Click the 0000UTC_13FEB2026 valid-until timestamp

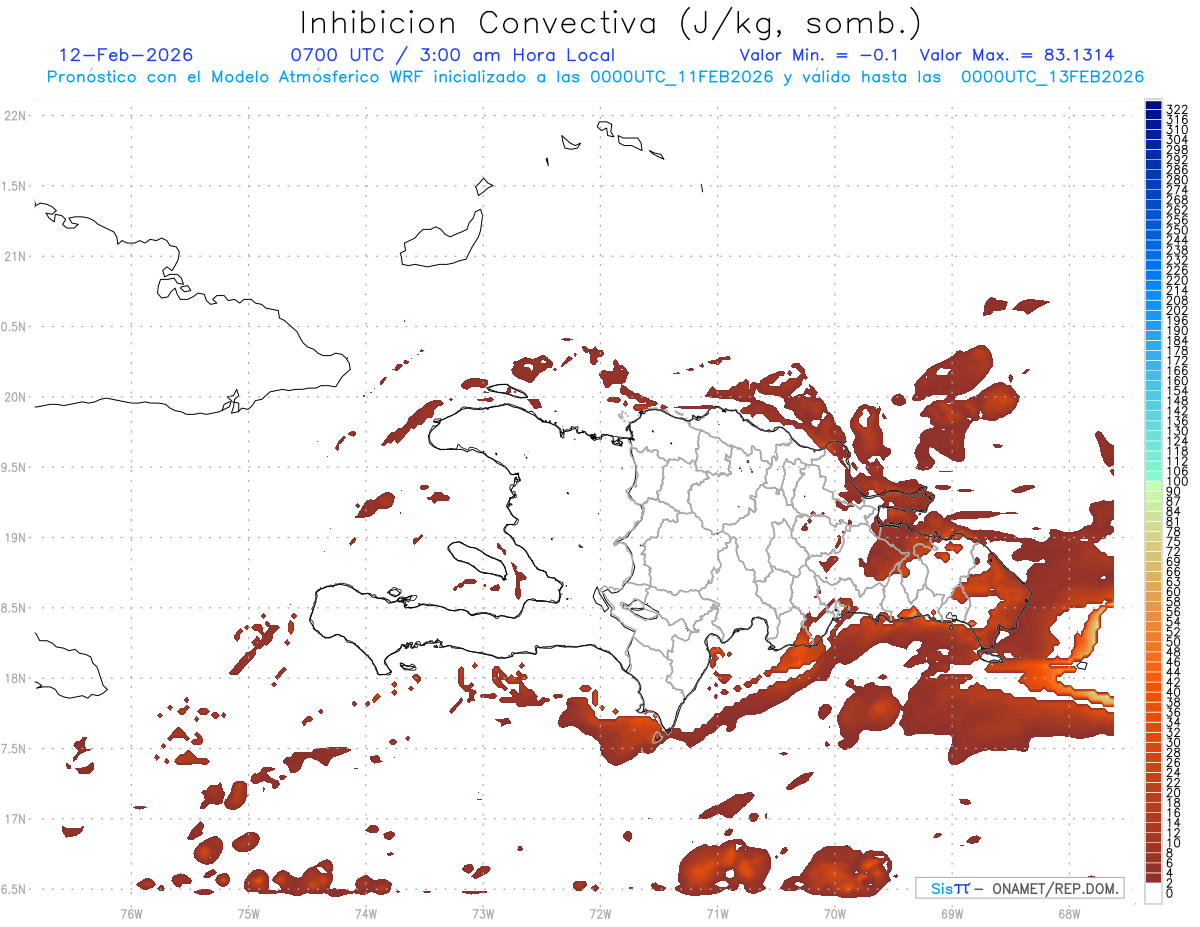coord(1053,77)
